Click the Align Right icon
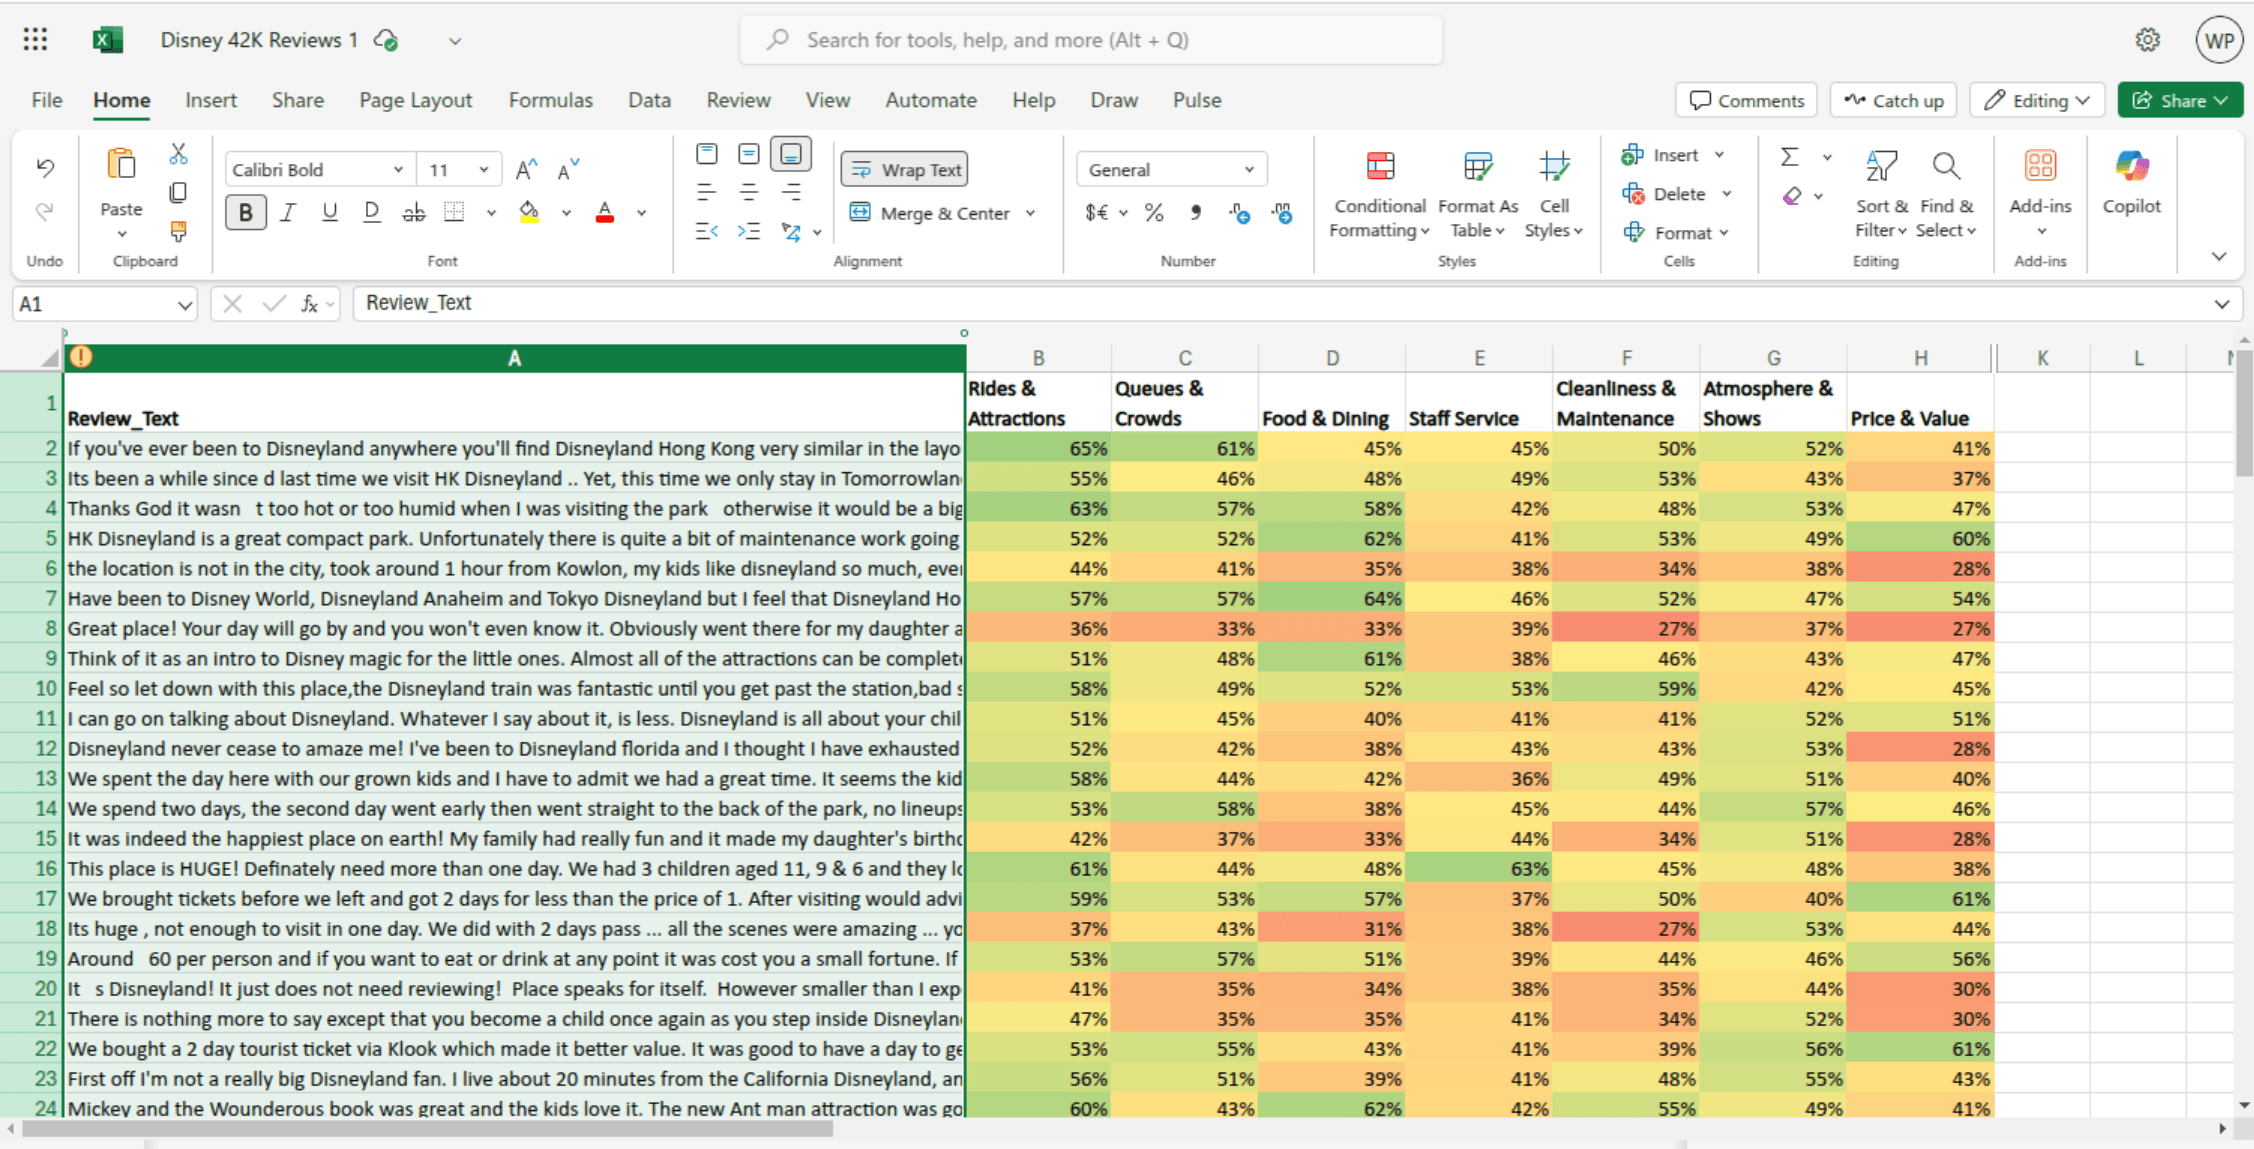Image resolution: width=2254 pixels, height=1149 pixels. point(791,192)
